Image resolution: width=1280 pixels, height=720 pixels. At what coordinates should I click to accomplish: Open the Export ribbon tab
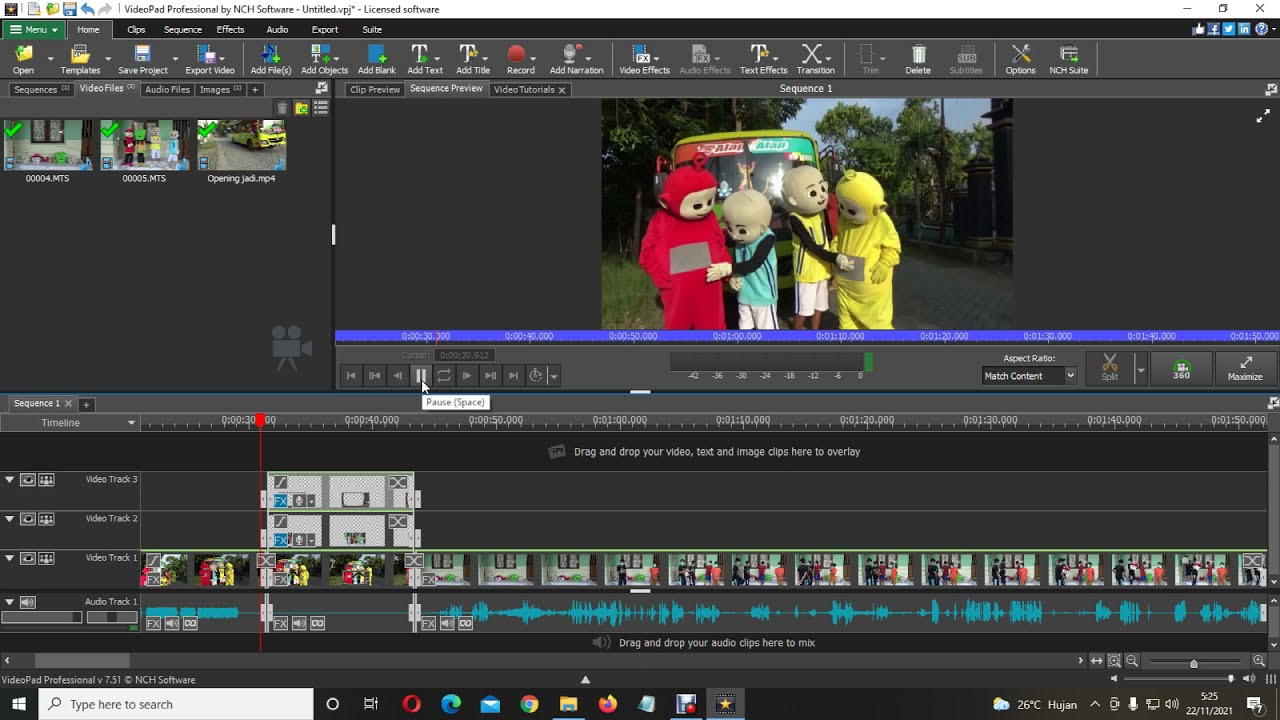coord(325,29)
